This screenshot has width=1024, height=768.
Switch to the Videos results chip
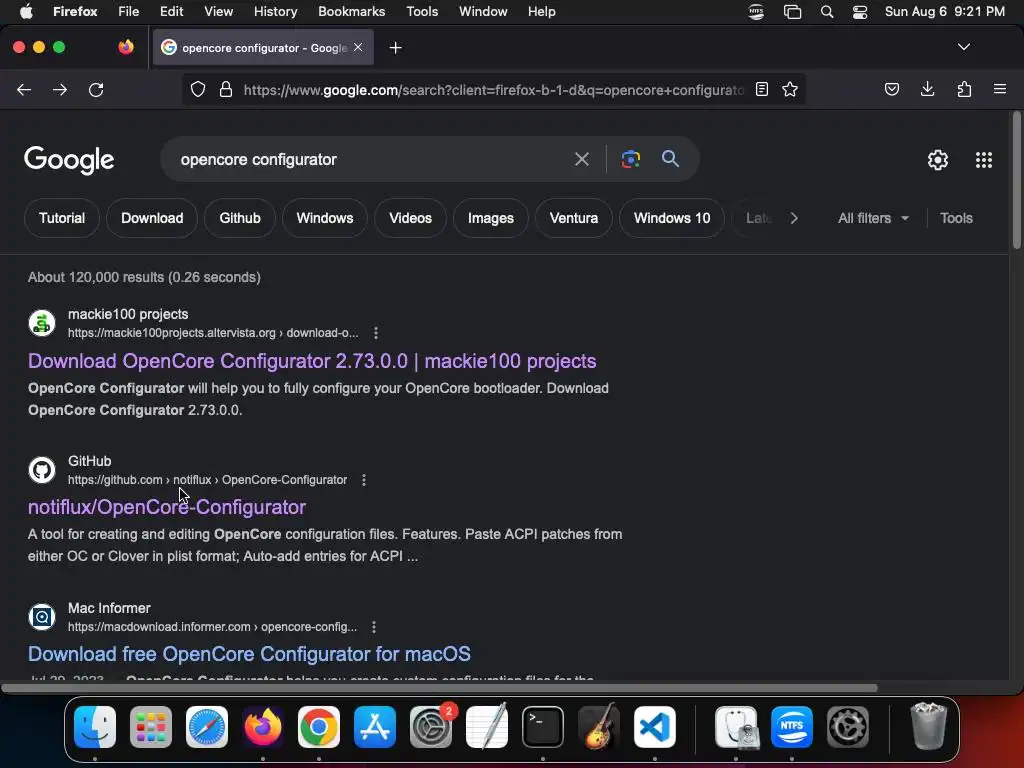[x=410, y=218]
